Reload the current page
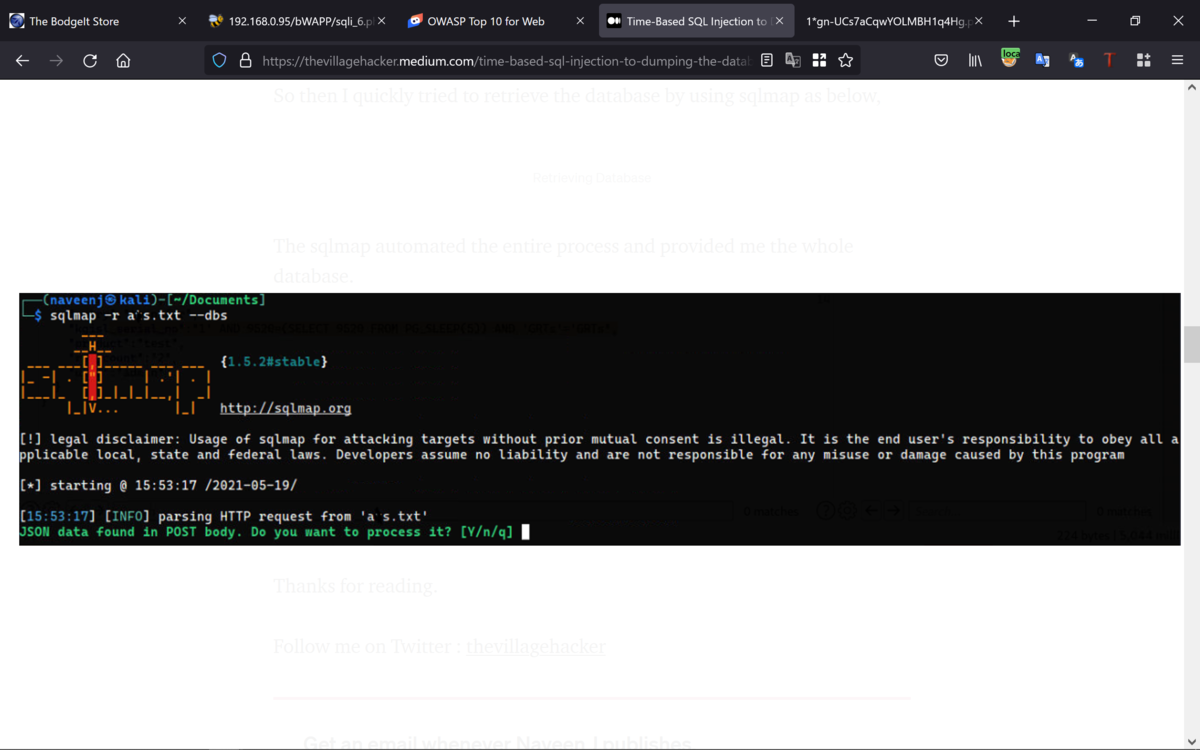This screenshot has width=1200, height=750. coord(90,61)
